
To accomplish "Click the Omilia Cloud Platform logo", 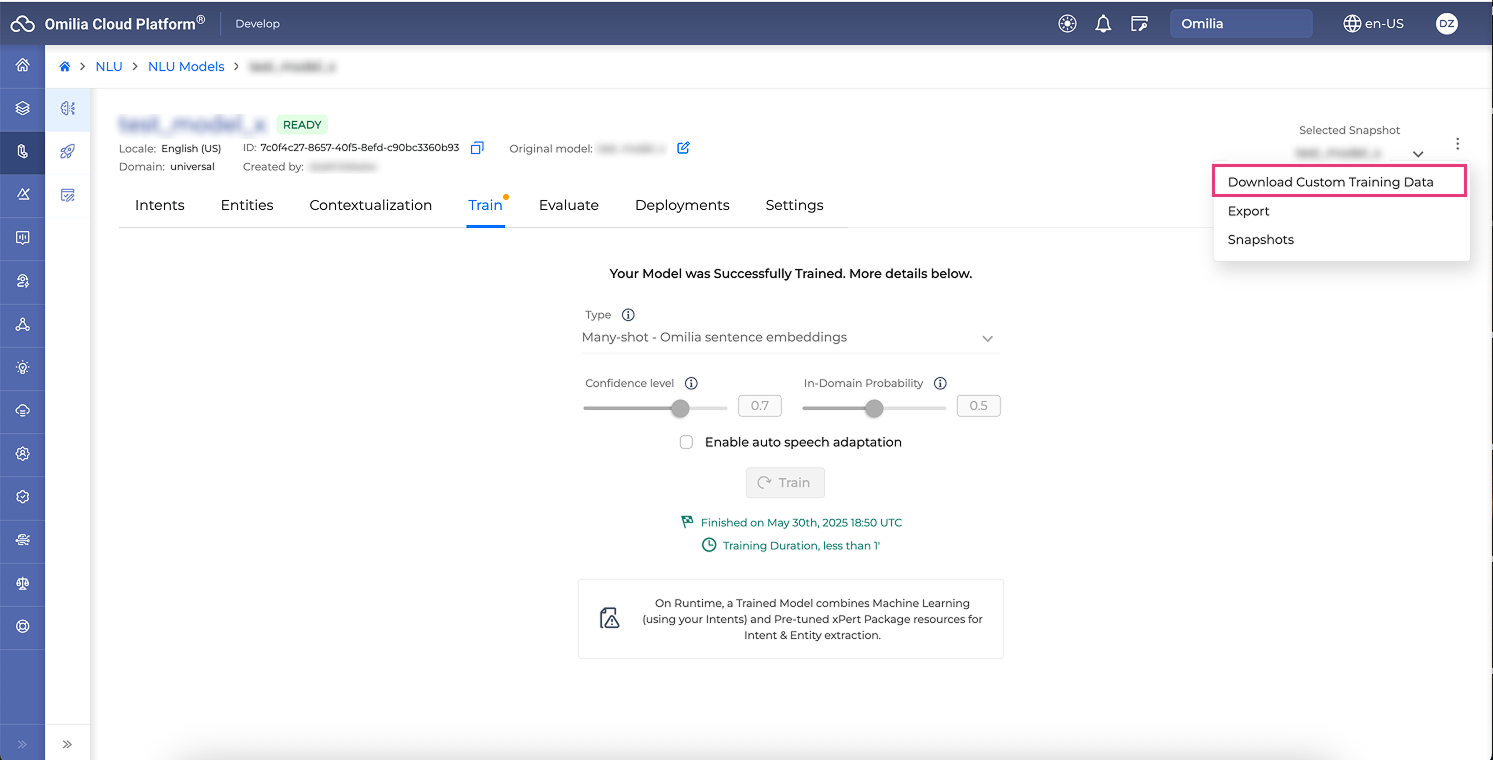I will click(107, 23).
